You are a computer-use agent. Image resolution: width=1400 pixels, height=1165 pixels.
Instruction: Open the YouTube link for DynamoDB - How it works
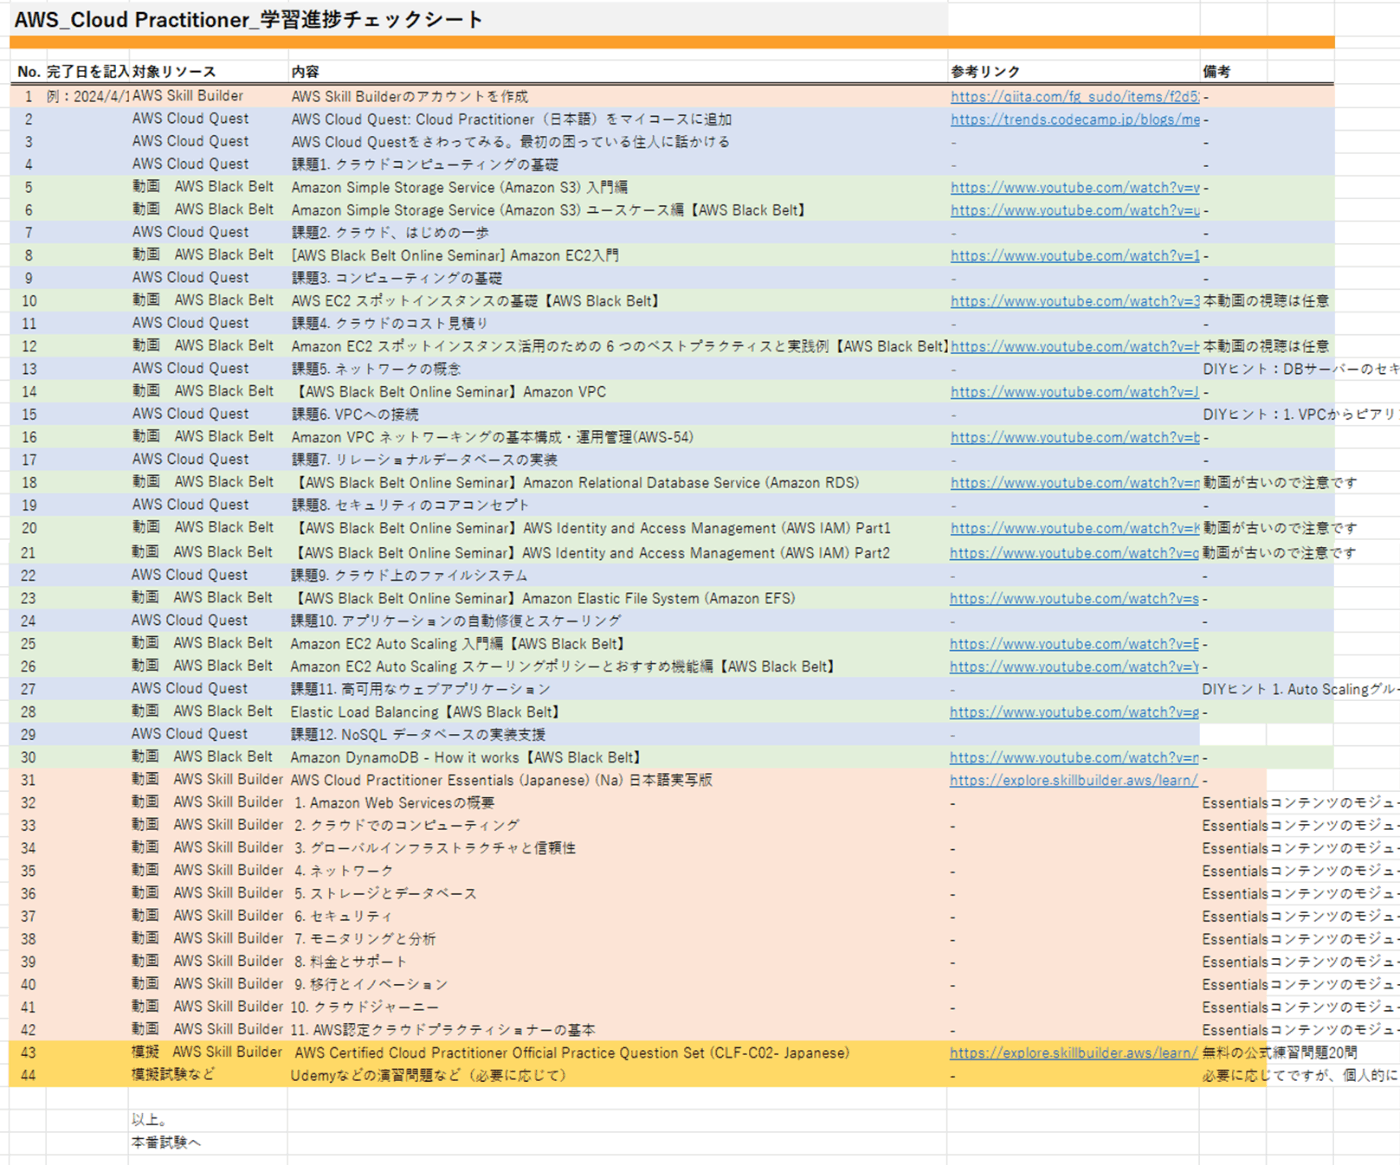click(x=1075, y=757)
